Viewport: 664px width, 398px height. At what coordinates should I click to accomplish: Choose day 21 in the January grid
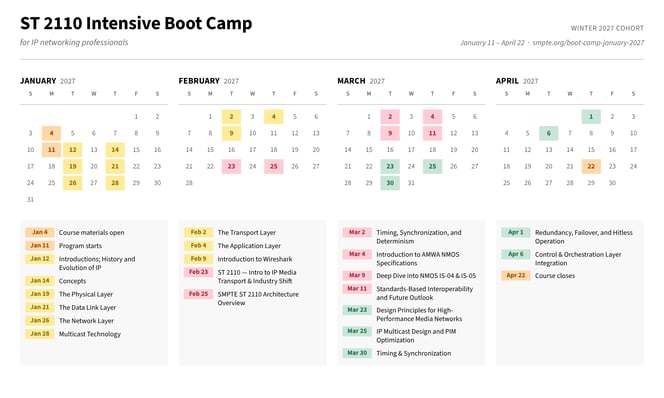click(x=115, y=166)
